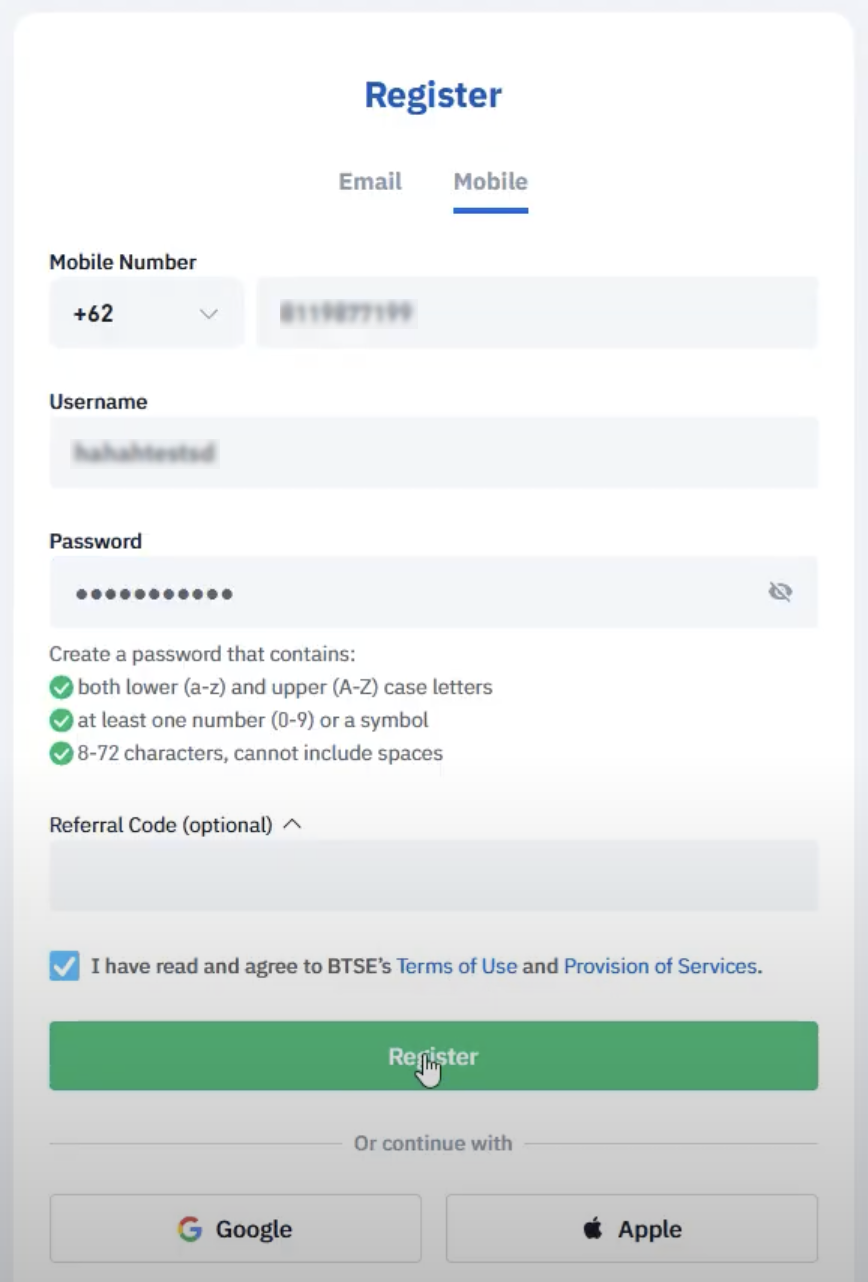Open the Terms of Use link
This screenshot has width=868, height=1282.
click(457, 967)
